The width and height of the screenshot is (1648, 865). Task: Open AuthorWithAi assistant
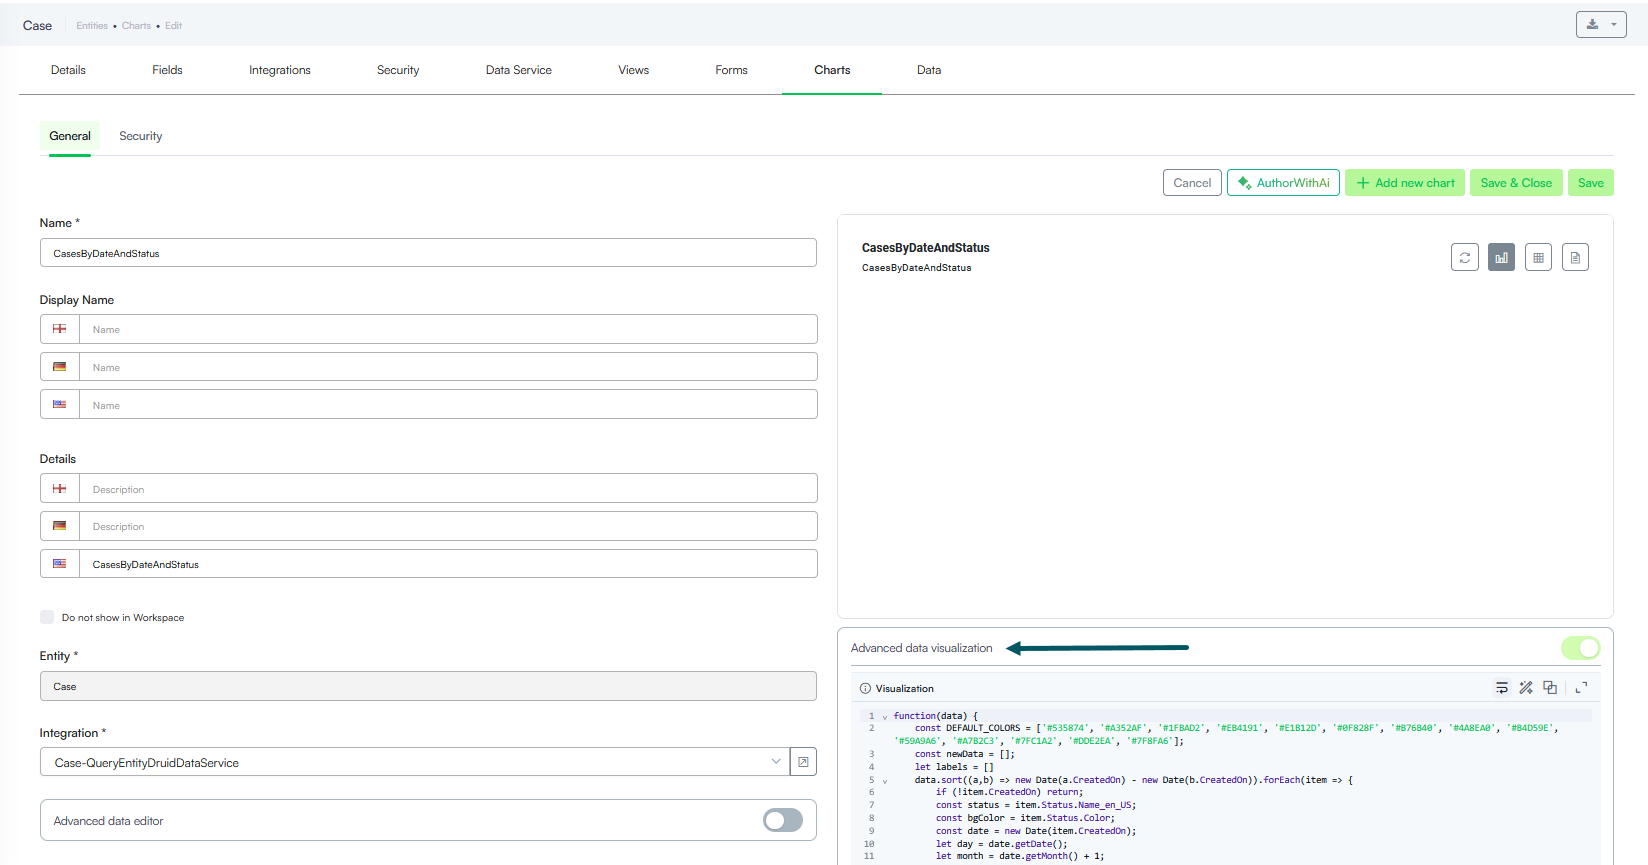[1283, 183]
